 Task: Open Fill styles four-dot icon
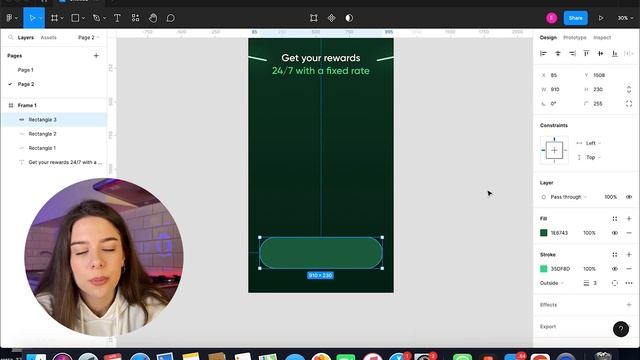coord(615,219)
